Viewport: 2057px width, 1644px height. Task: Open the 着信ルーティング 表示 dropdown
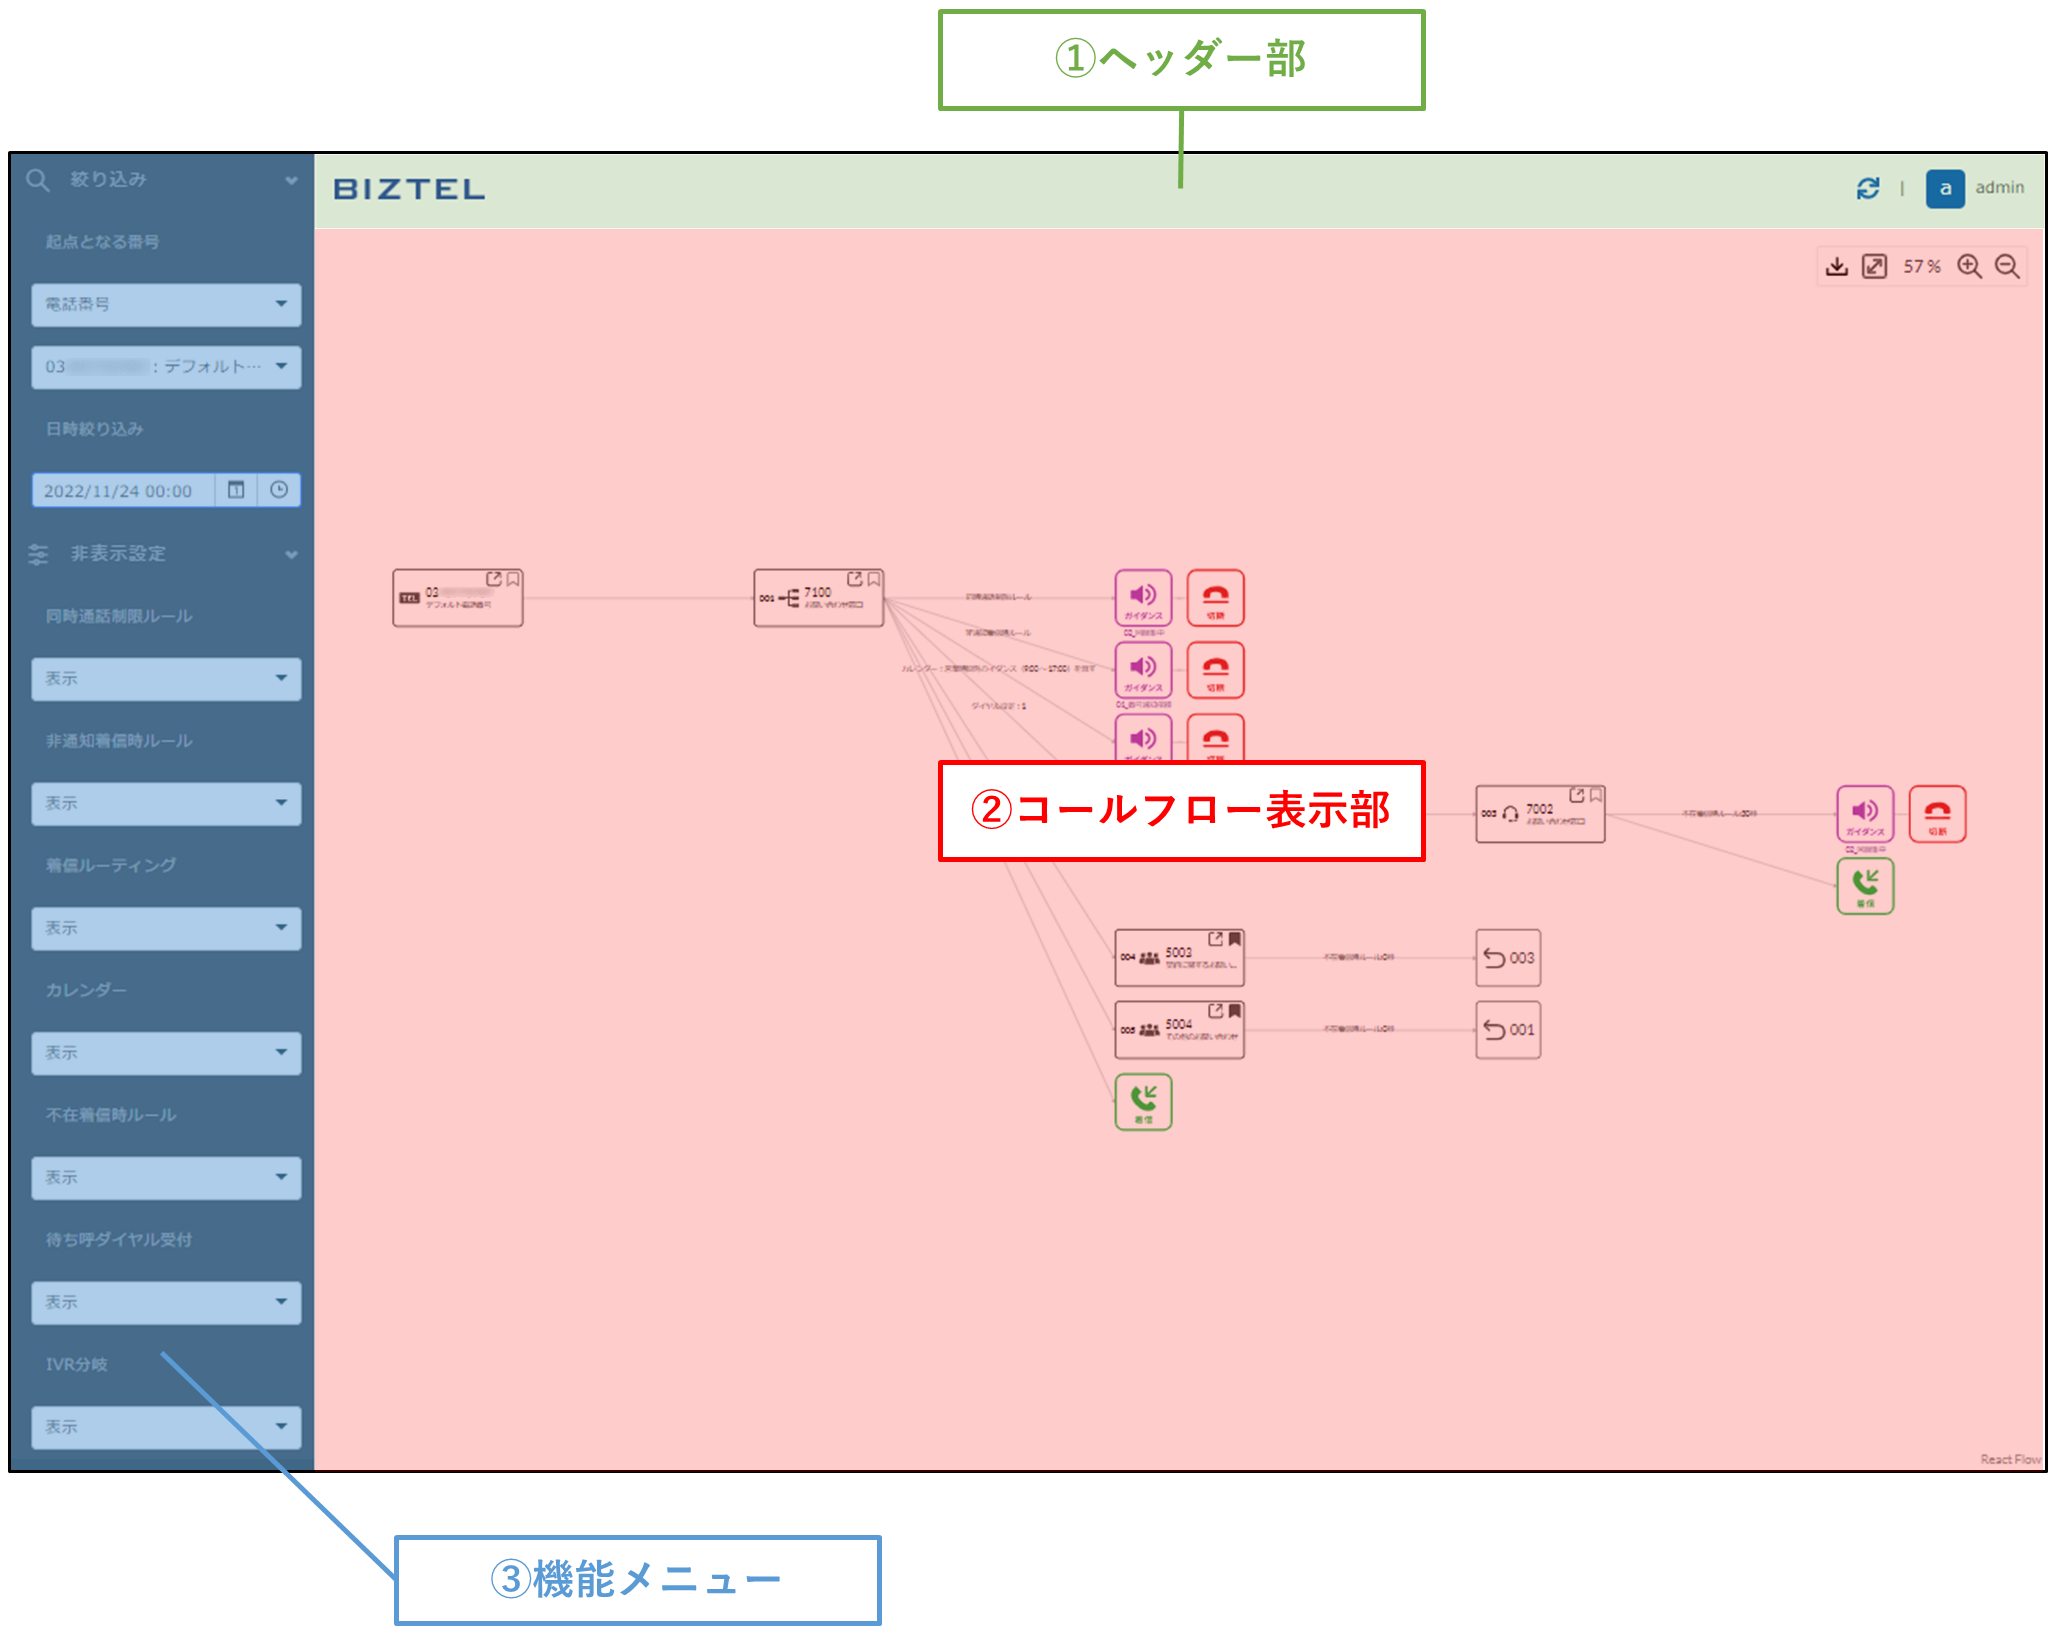coord(166,929)
